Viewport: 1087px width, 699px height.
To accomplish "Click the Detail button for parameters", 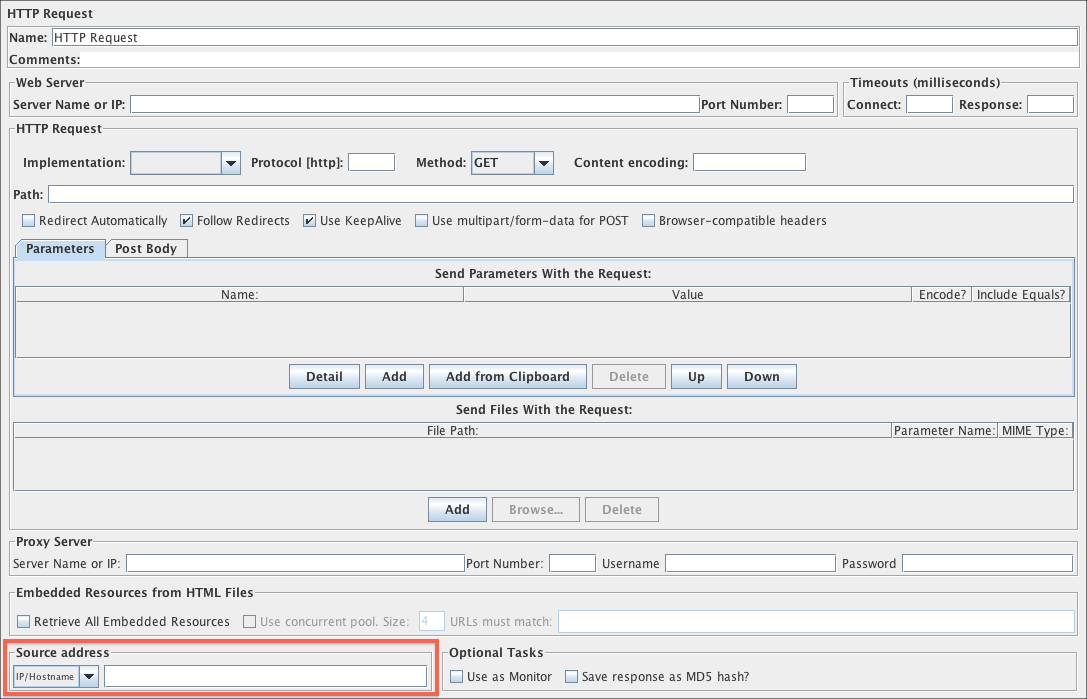I will click(324, 377).
